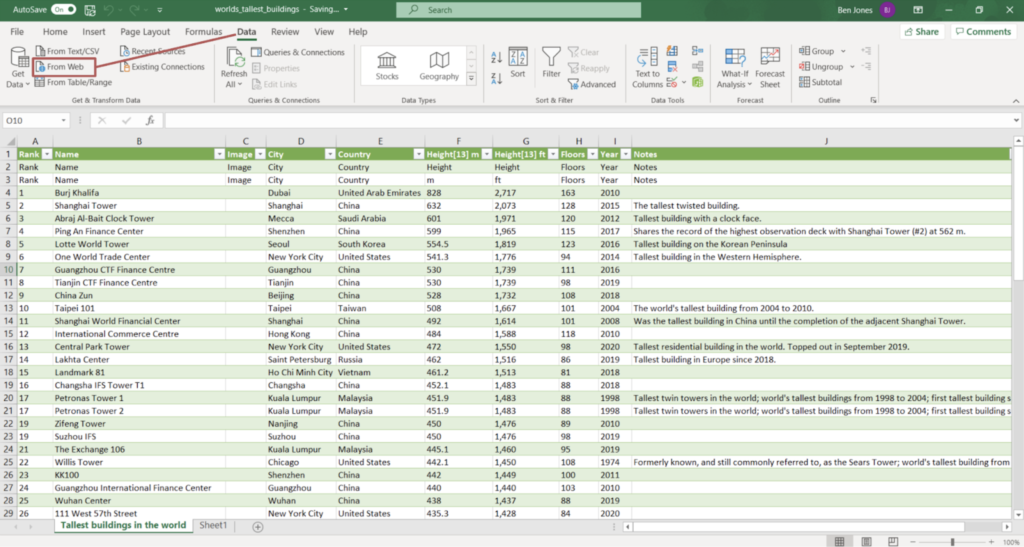Switch to the Formulas tab

(x=203, y=31)
